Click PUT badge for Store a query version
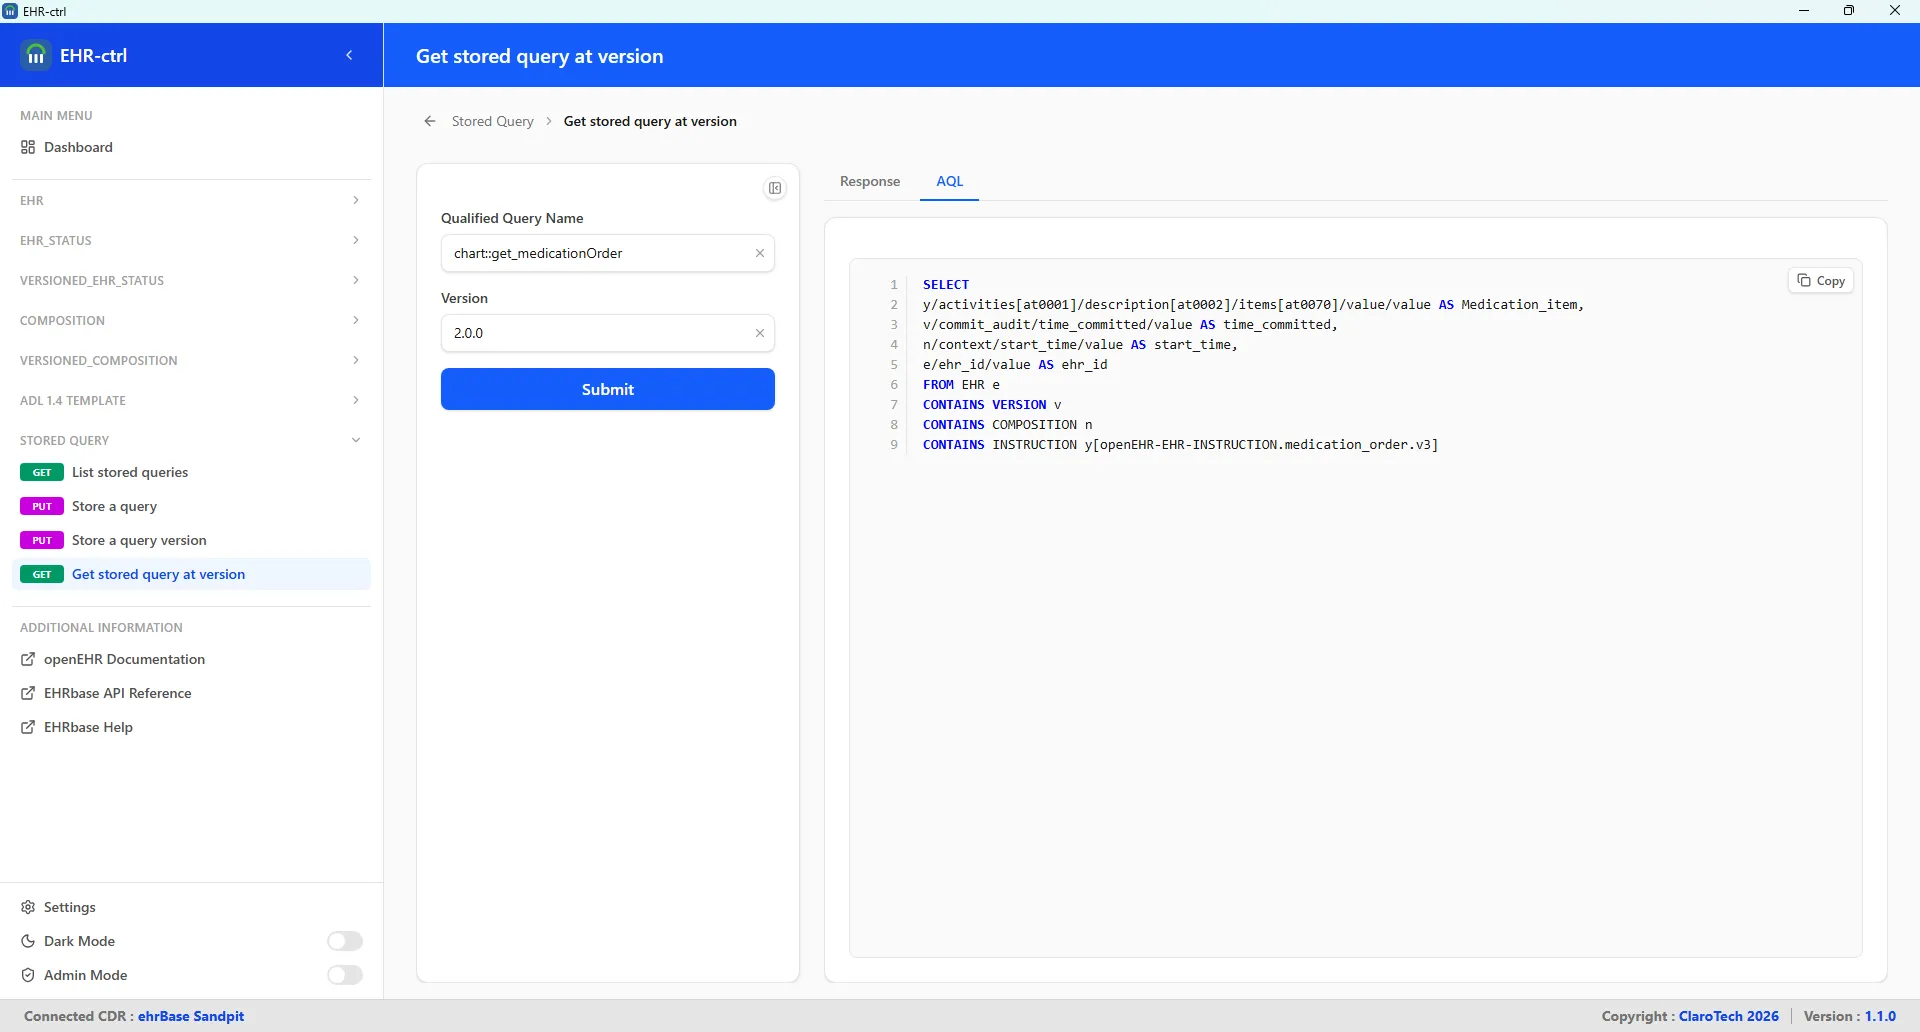 42,540
